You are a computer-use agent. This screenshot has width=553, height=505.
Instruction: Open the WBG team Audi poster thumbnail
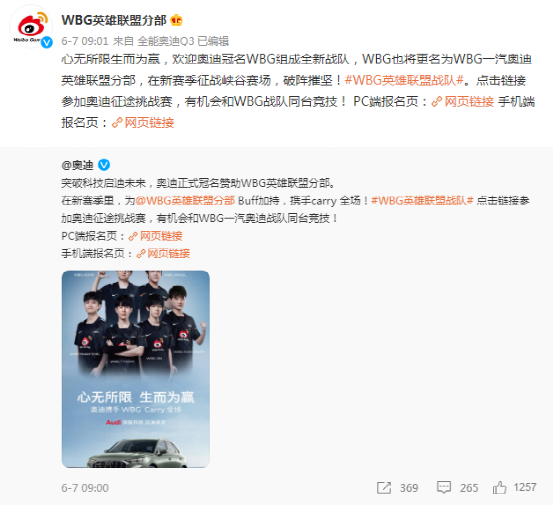(x=136, y=369)
